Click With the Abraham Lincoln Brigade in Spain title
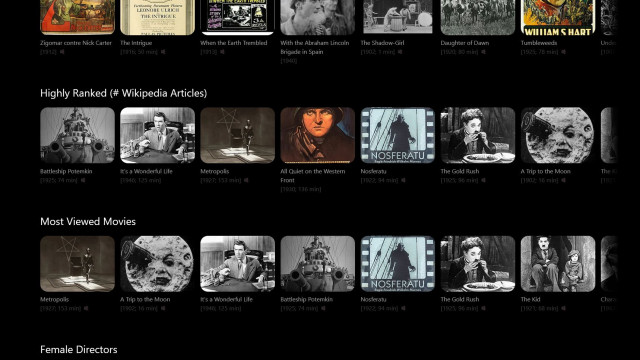The height and width of the screenshot is (360, 640). [x=315, y=47]
